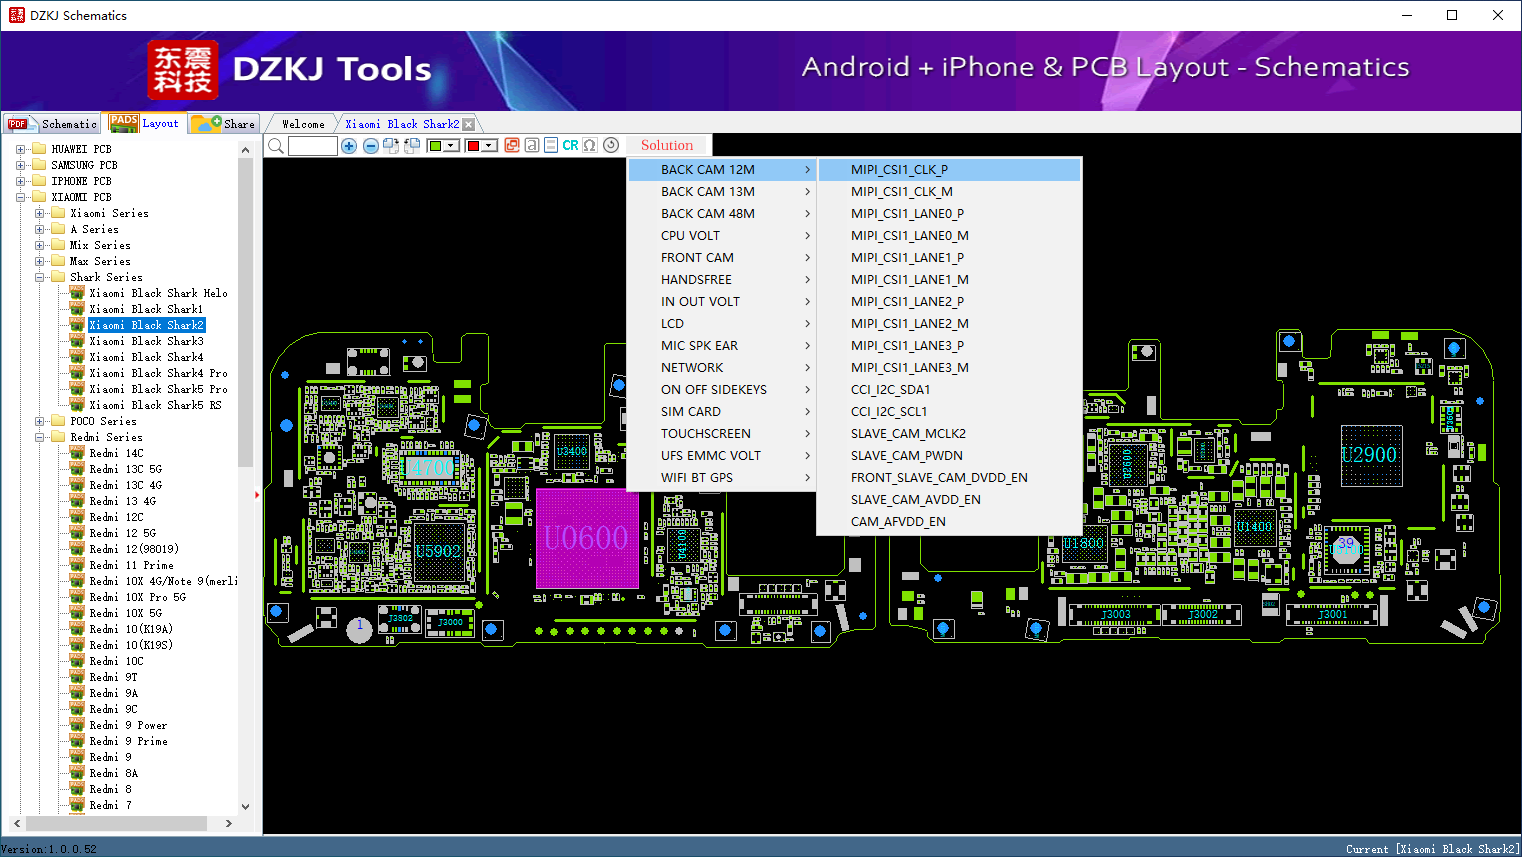Expand the SAMSUNG PCB tree node
The image size is (1522, 857).
click(x=20, y=165)
